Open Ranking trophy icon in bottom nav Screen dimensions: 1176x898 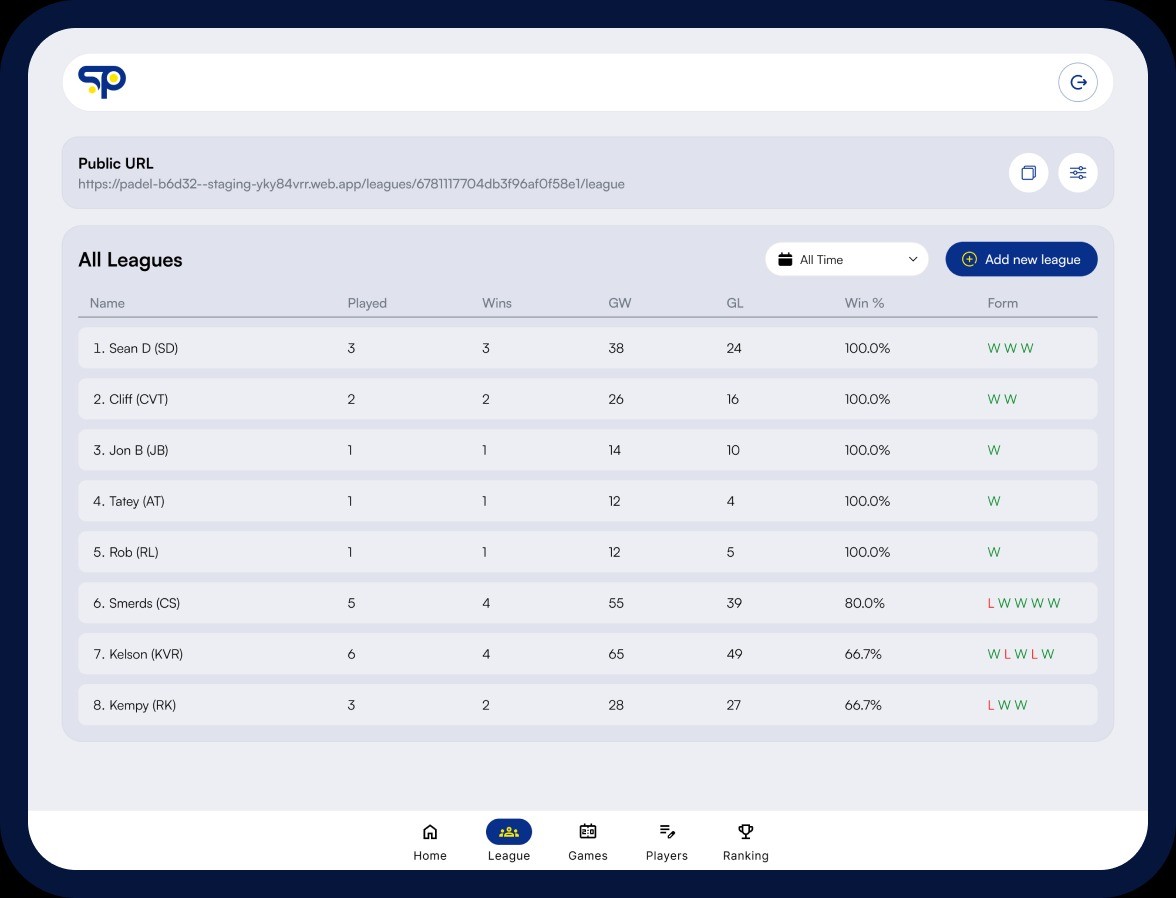pos(745,832)
